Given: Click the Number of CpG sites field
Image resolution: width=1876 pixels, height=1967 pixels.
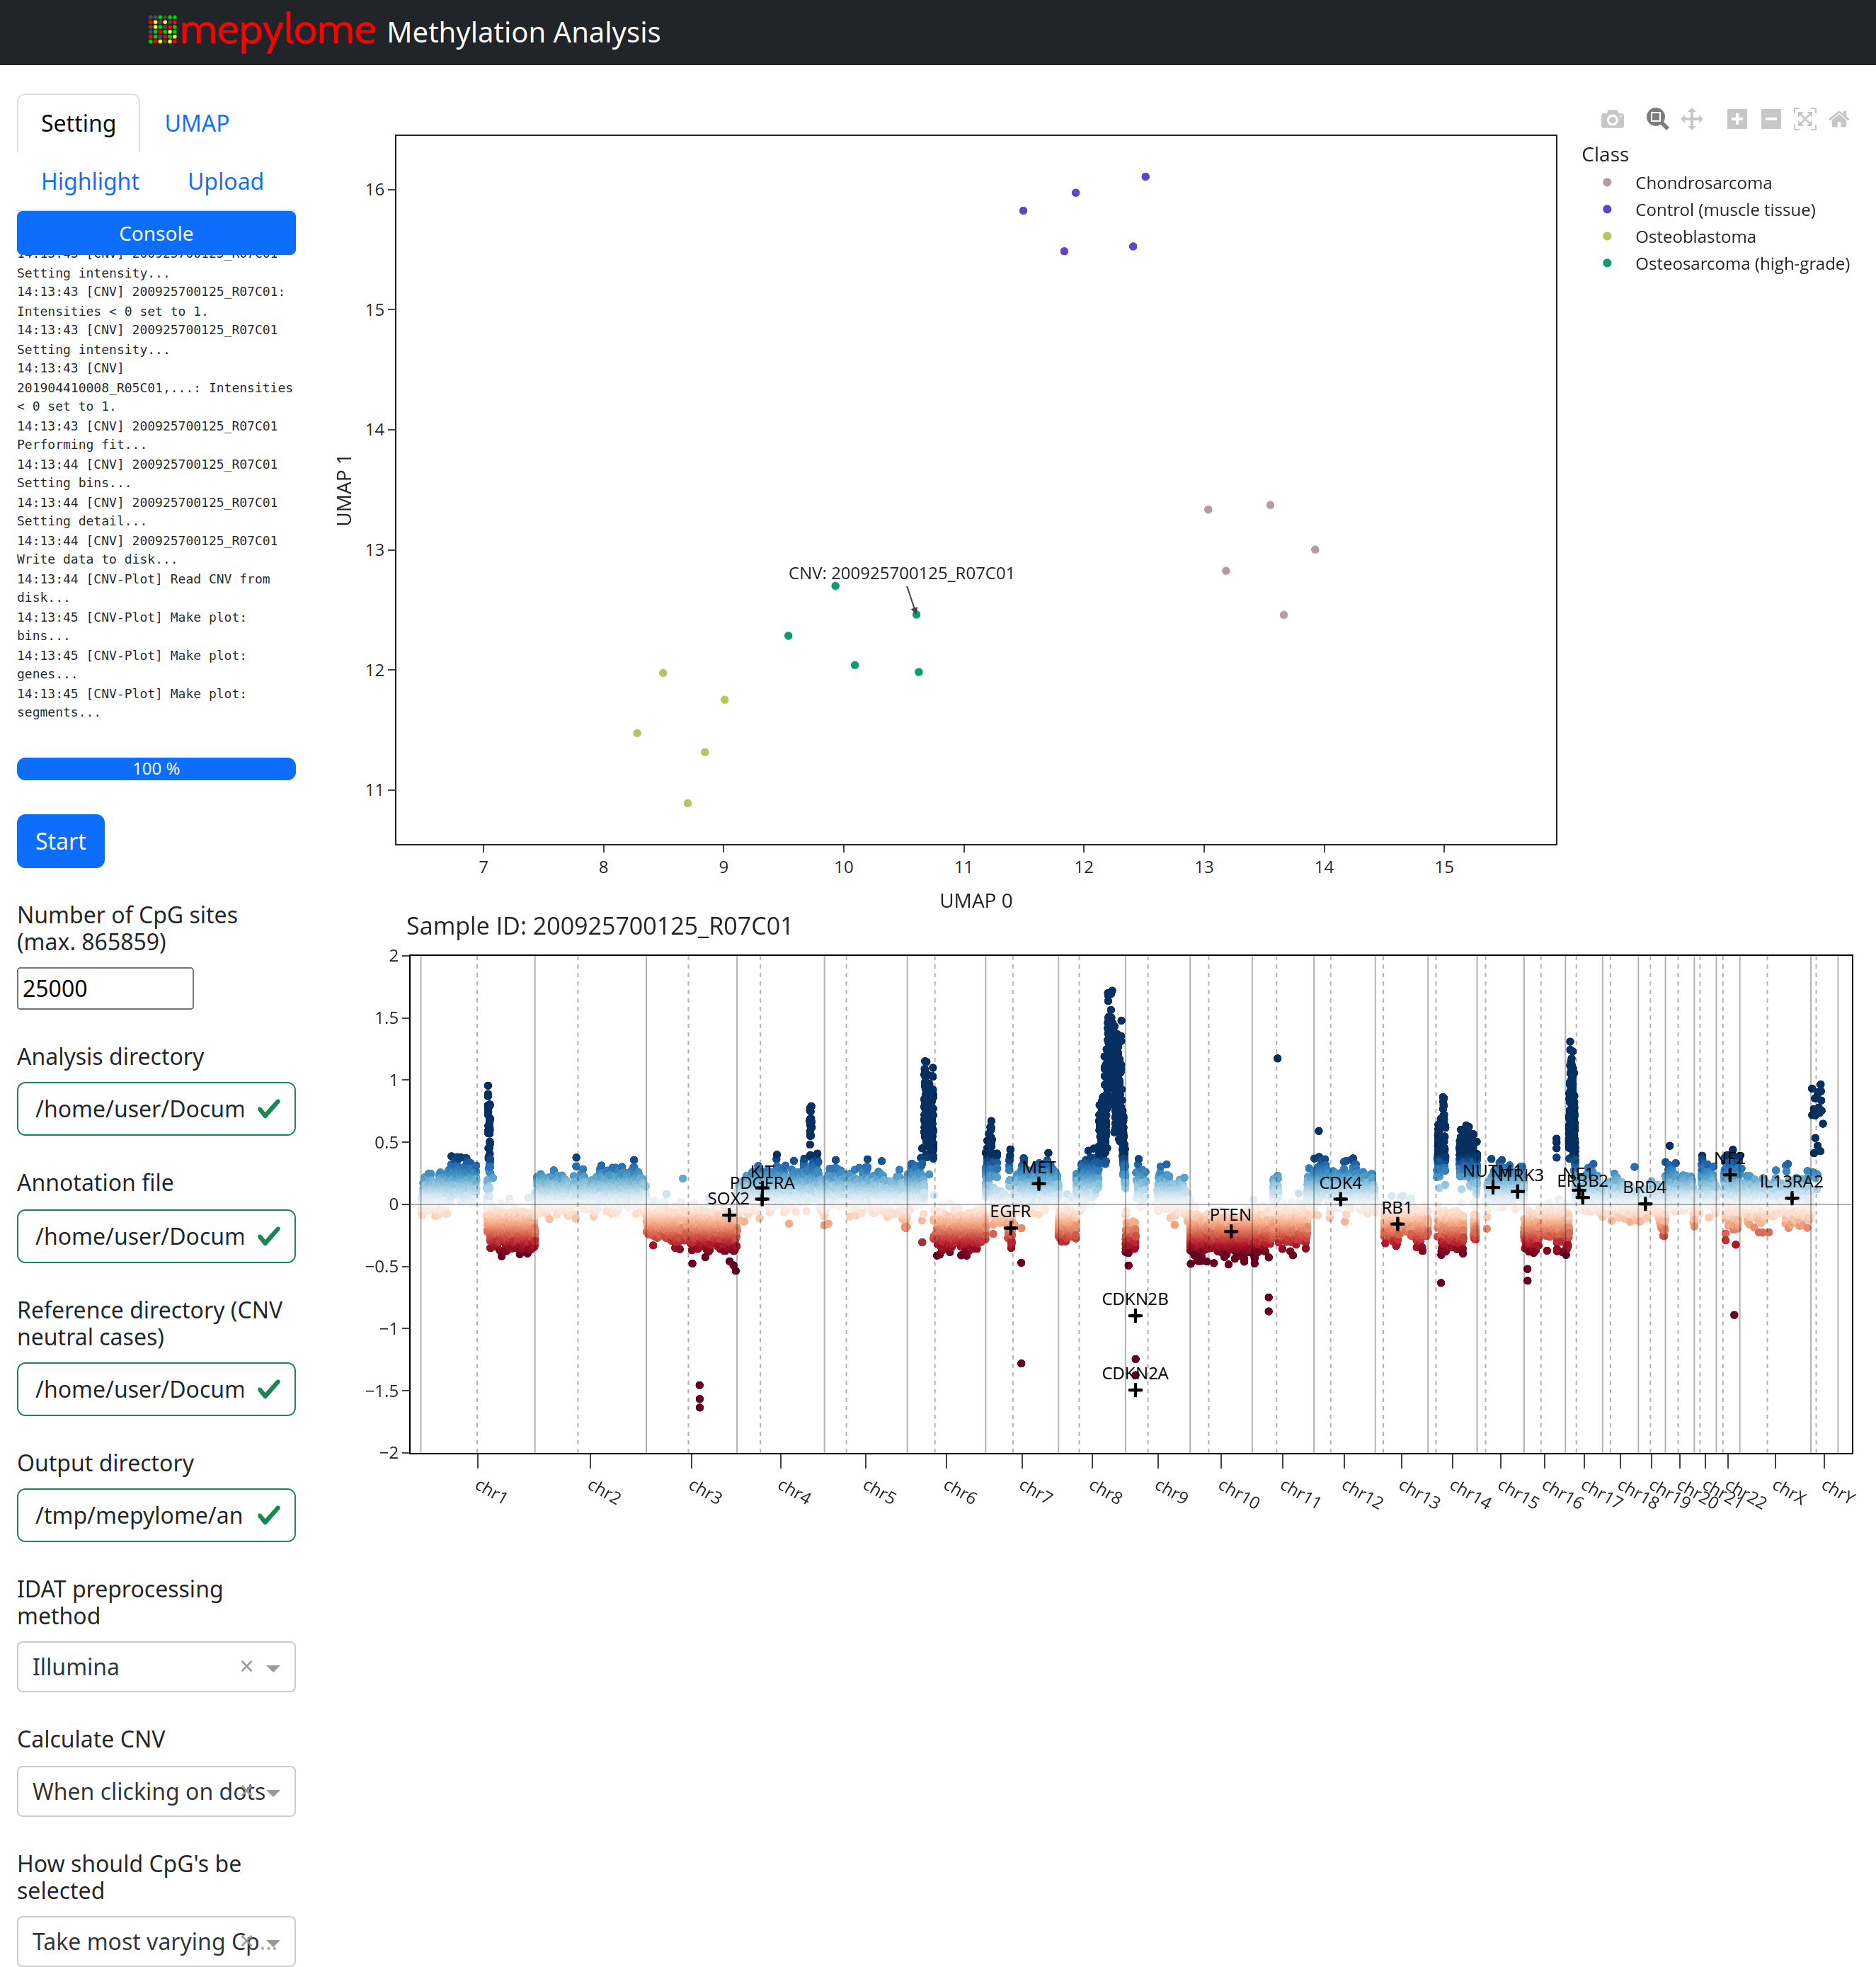Looking at the screenshot, I should pos(105,988).
